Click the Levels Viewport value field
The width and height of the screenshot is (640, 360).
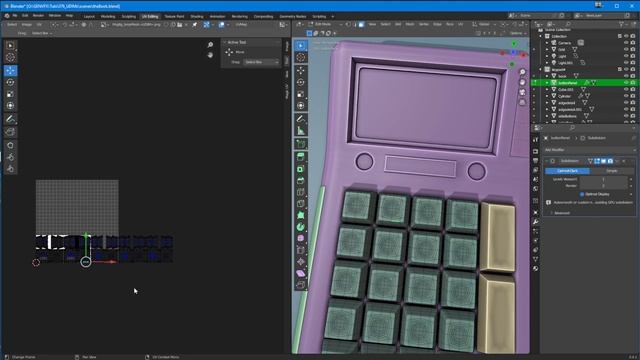coord(603,179)
